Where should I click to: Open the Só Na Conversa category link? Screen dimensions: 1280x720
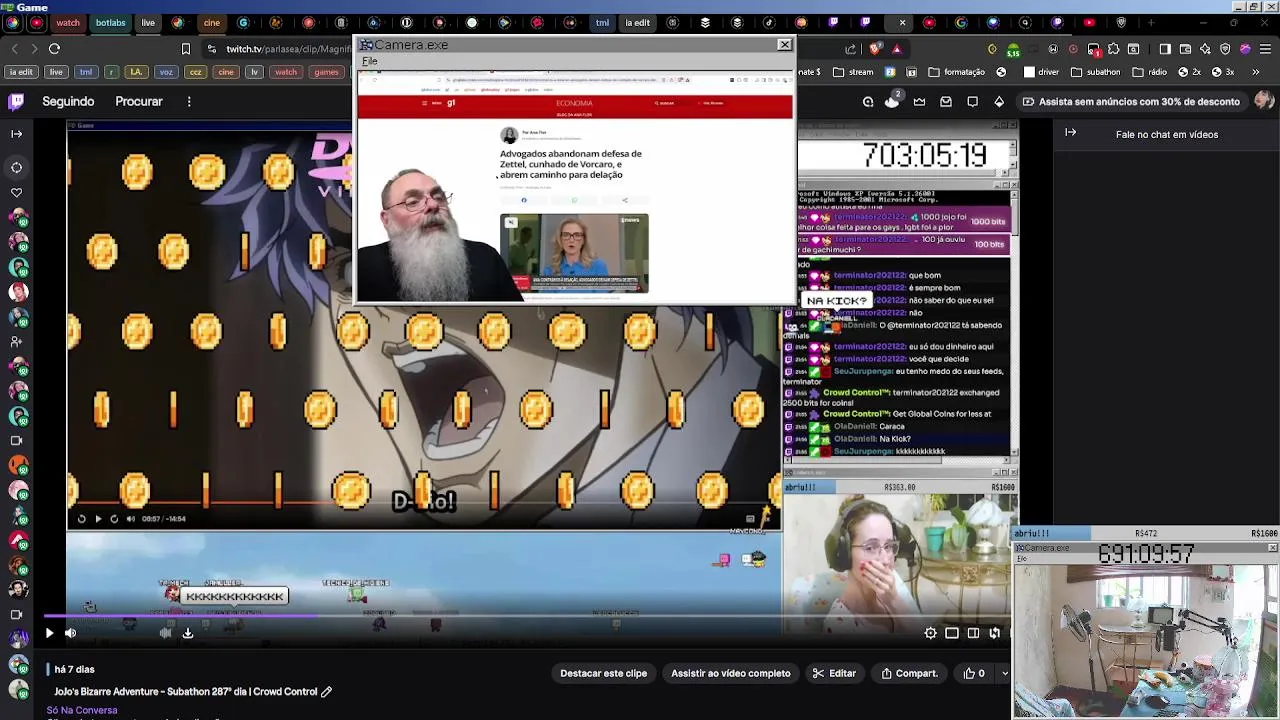tap(82, 710)
